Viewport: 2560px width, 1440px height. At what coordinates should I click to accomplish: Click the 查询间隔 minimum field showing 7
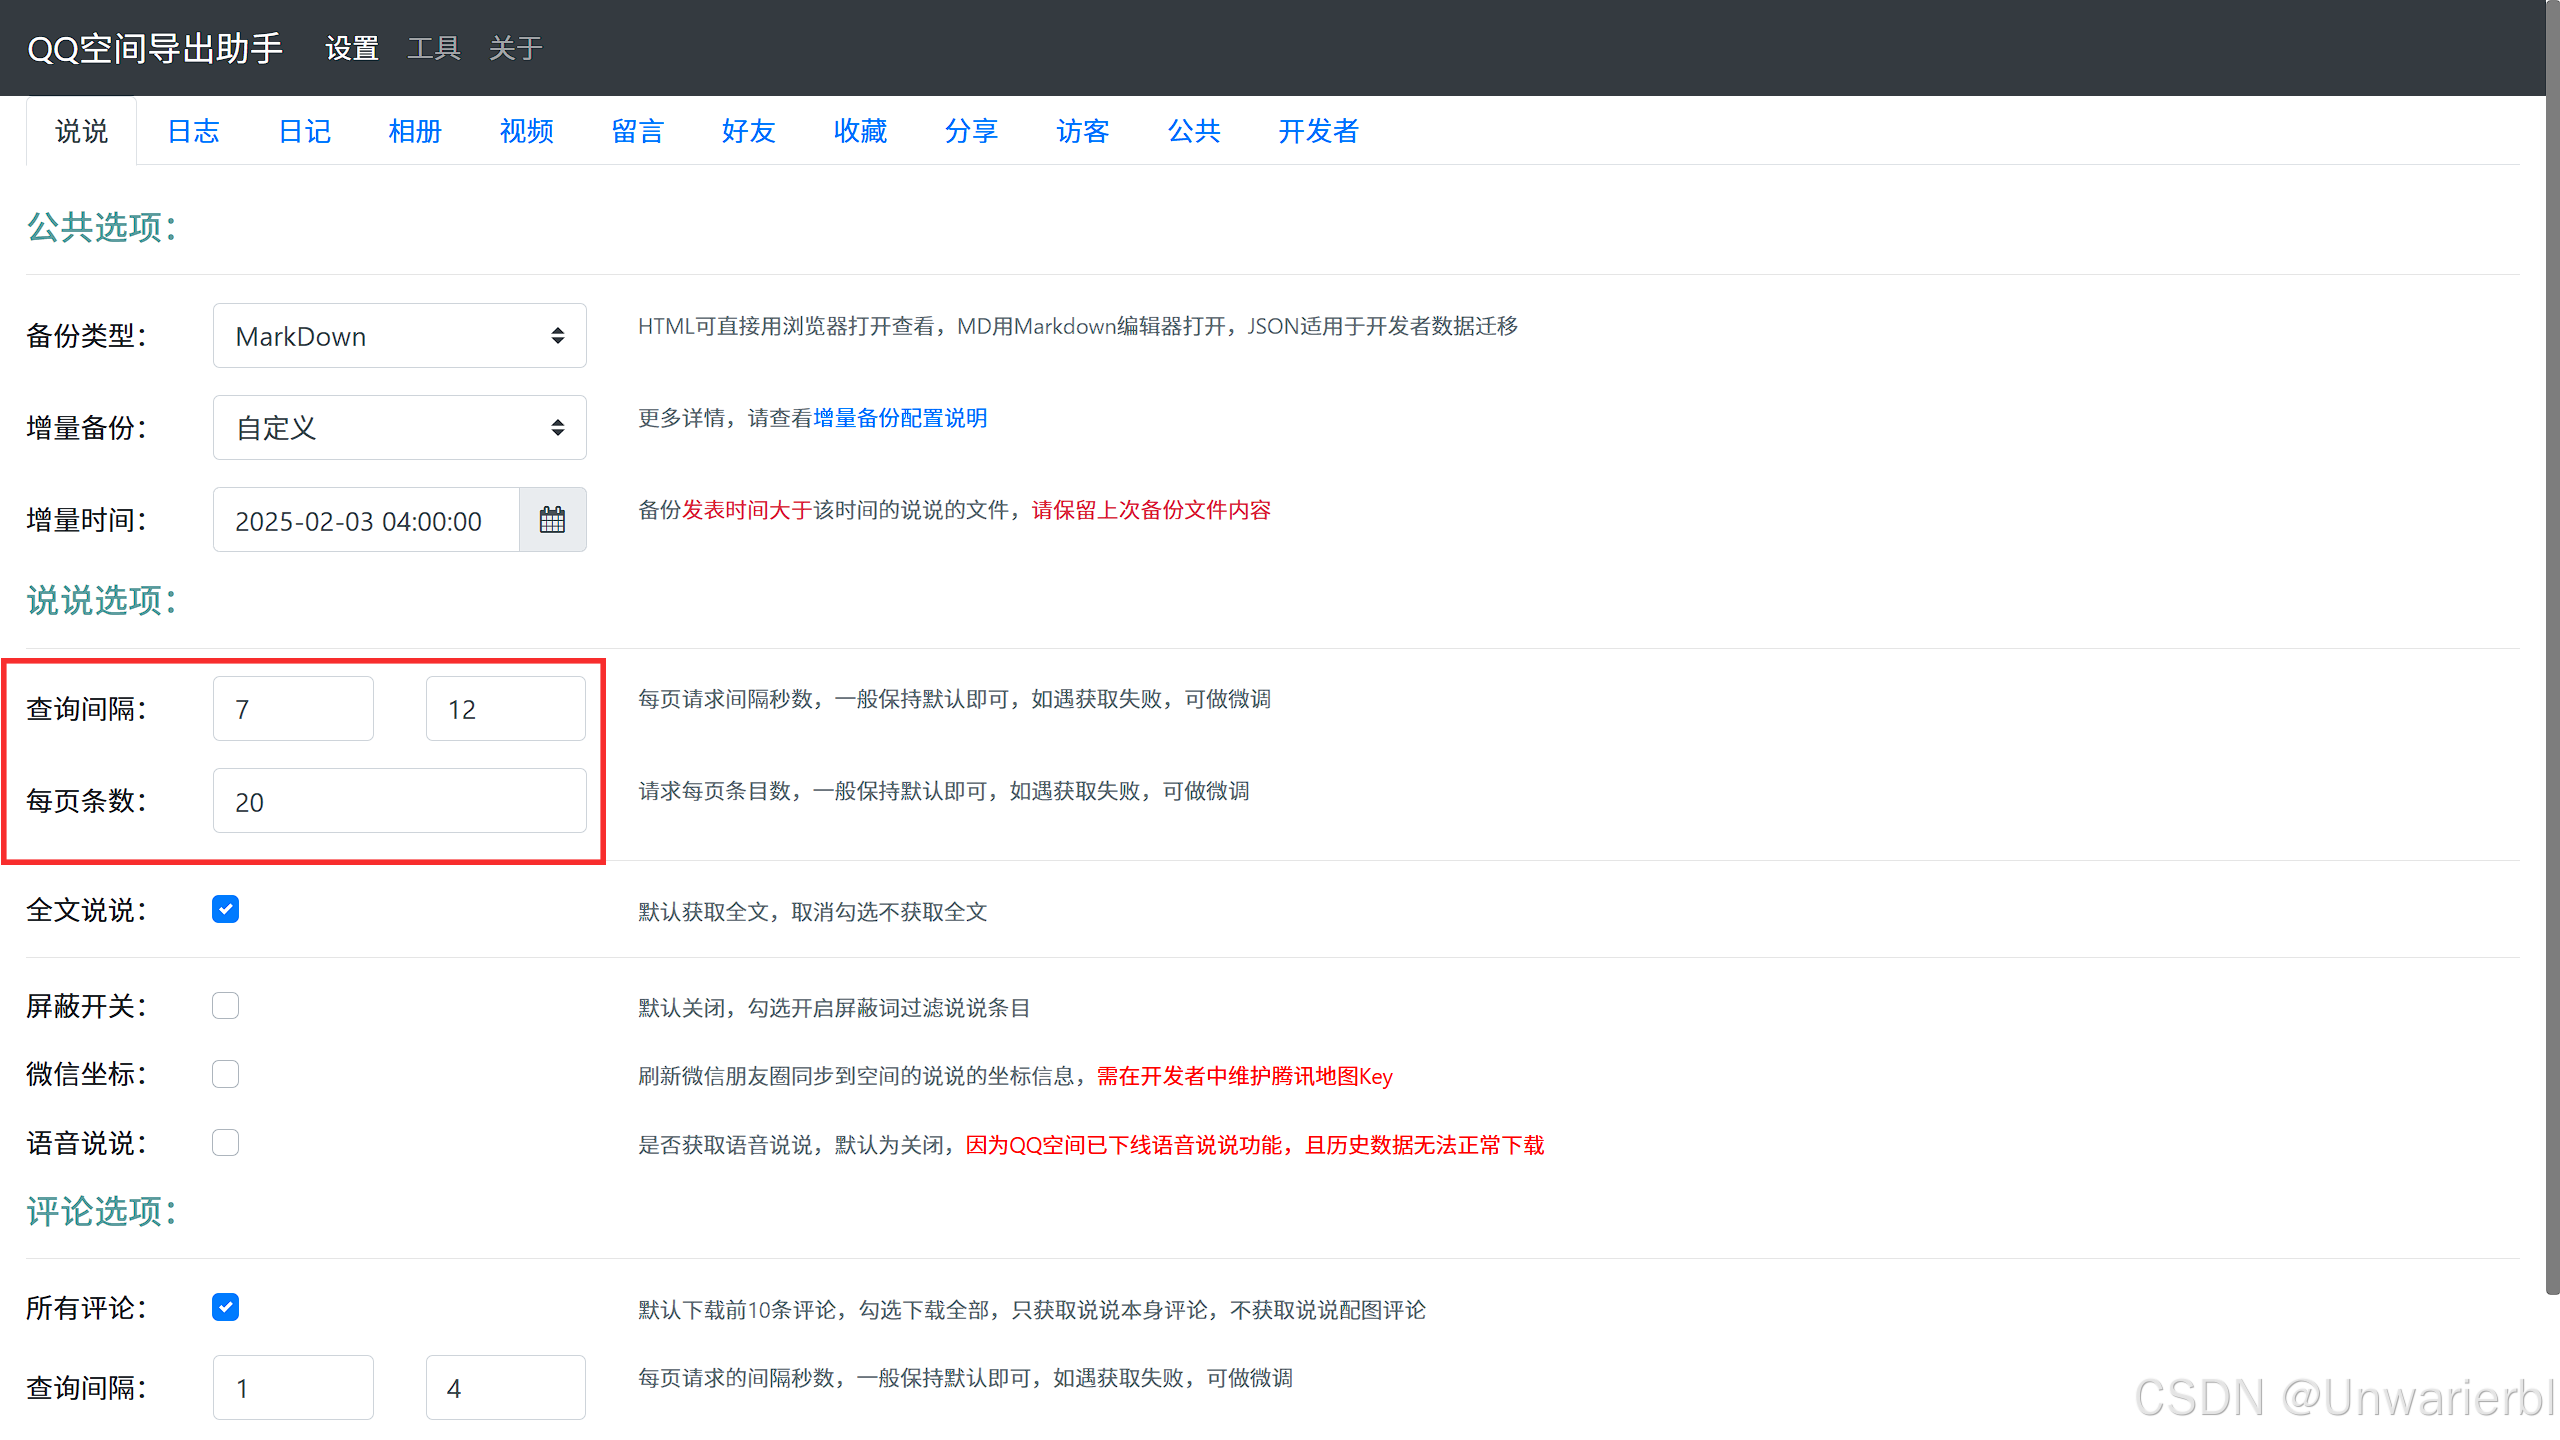[x=293, y=709]
